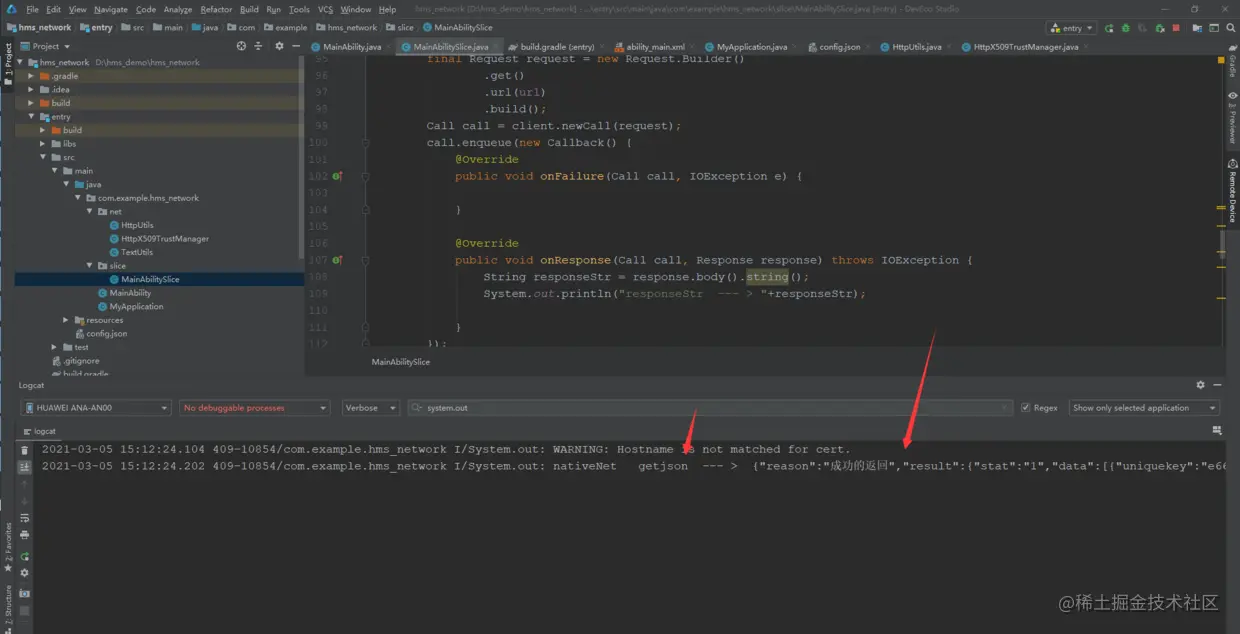Toggle the Regex checkbox

pos(1025,408)
